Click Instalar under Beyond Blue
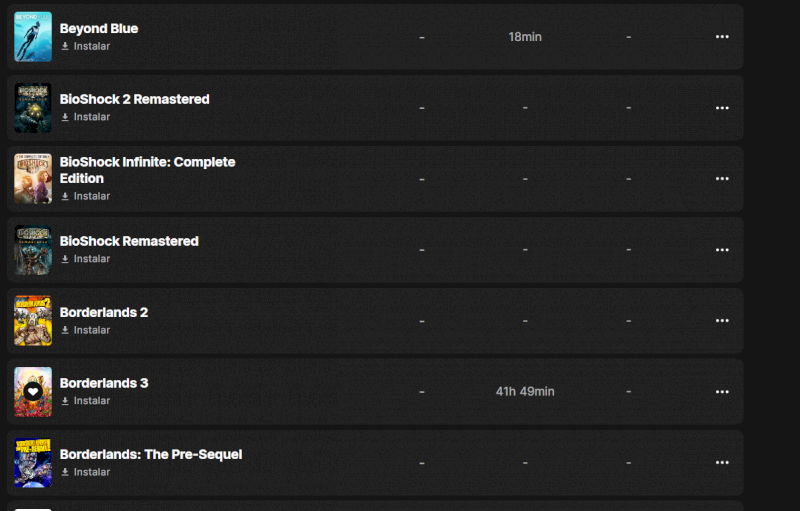The image size is (800, 511). (86, 46)
